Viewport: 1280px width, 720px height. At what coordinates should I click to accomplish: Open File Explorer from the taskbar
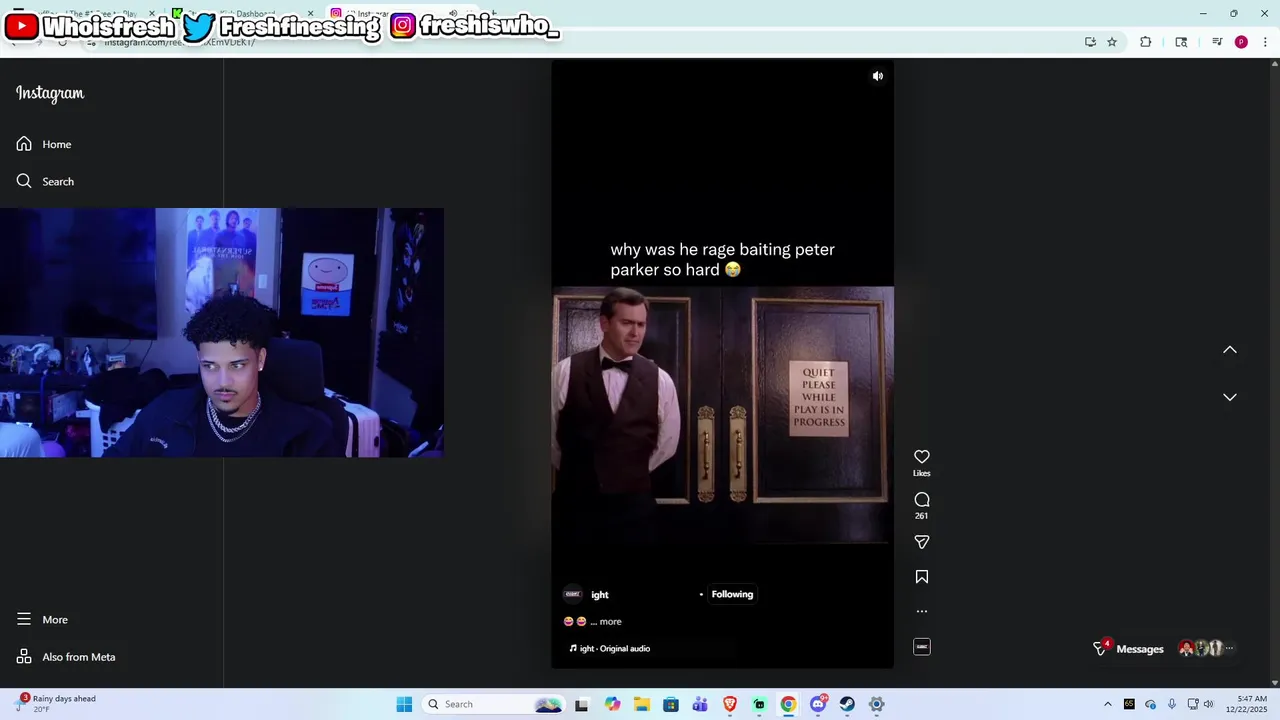point(641,704)
